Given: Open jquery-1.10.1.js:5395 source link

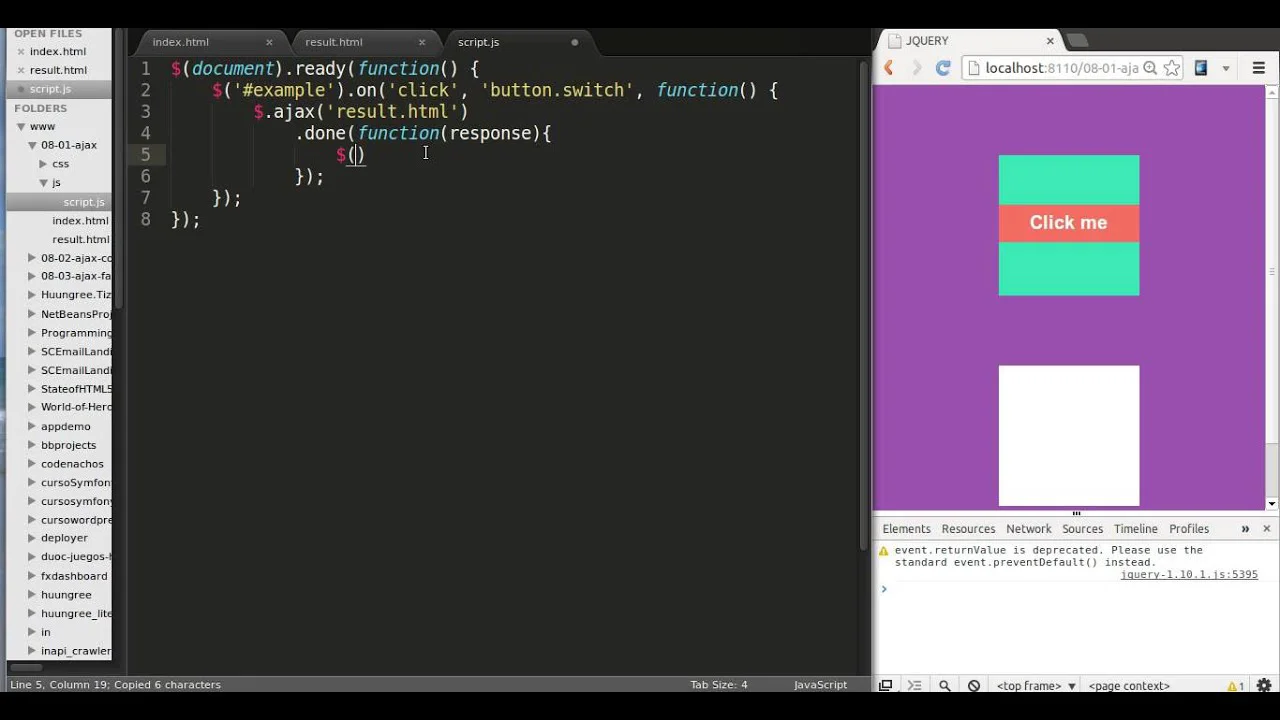Looking at the screenshot, I should 1188,575.
